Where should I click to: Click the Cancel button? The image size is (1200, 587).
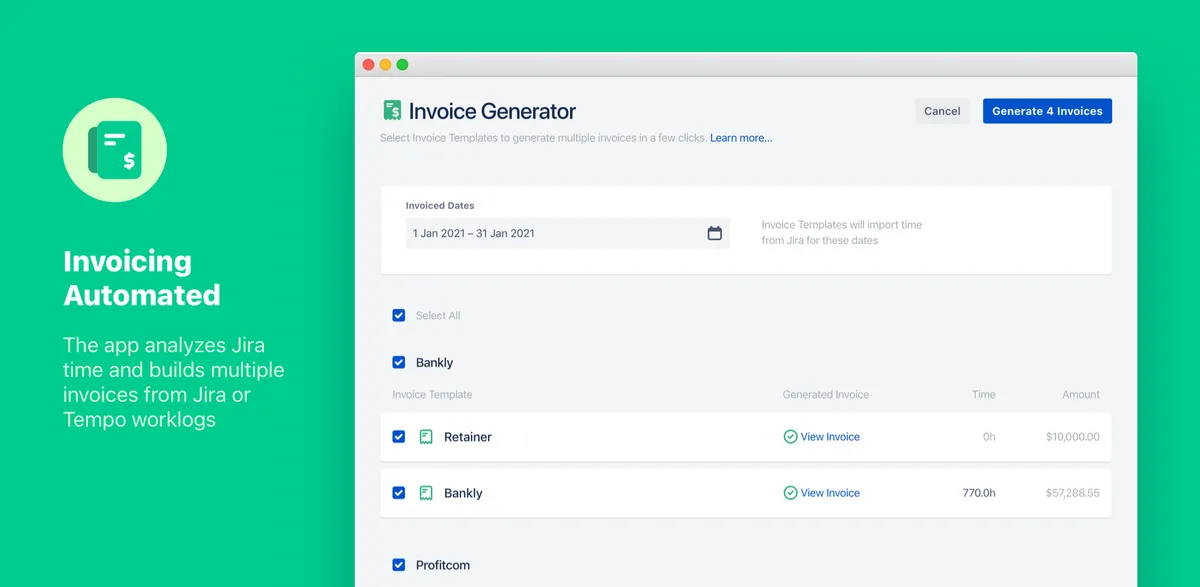click(x=942, y=111)
